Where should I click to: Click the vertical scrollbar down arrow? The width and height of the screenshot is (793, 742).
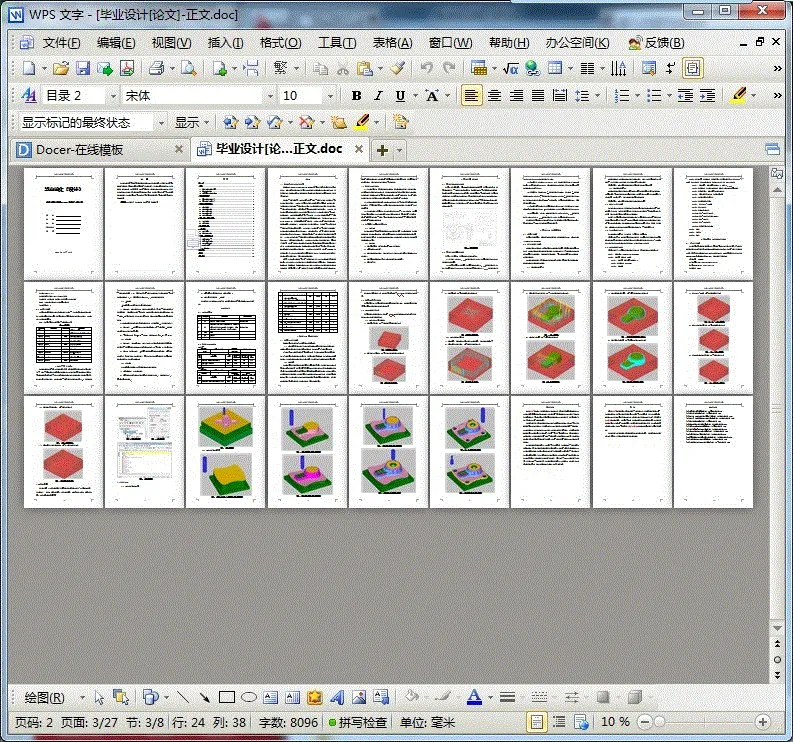pos(777,628)
